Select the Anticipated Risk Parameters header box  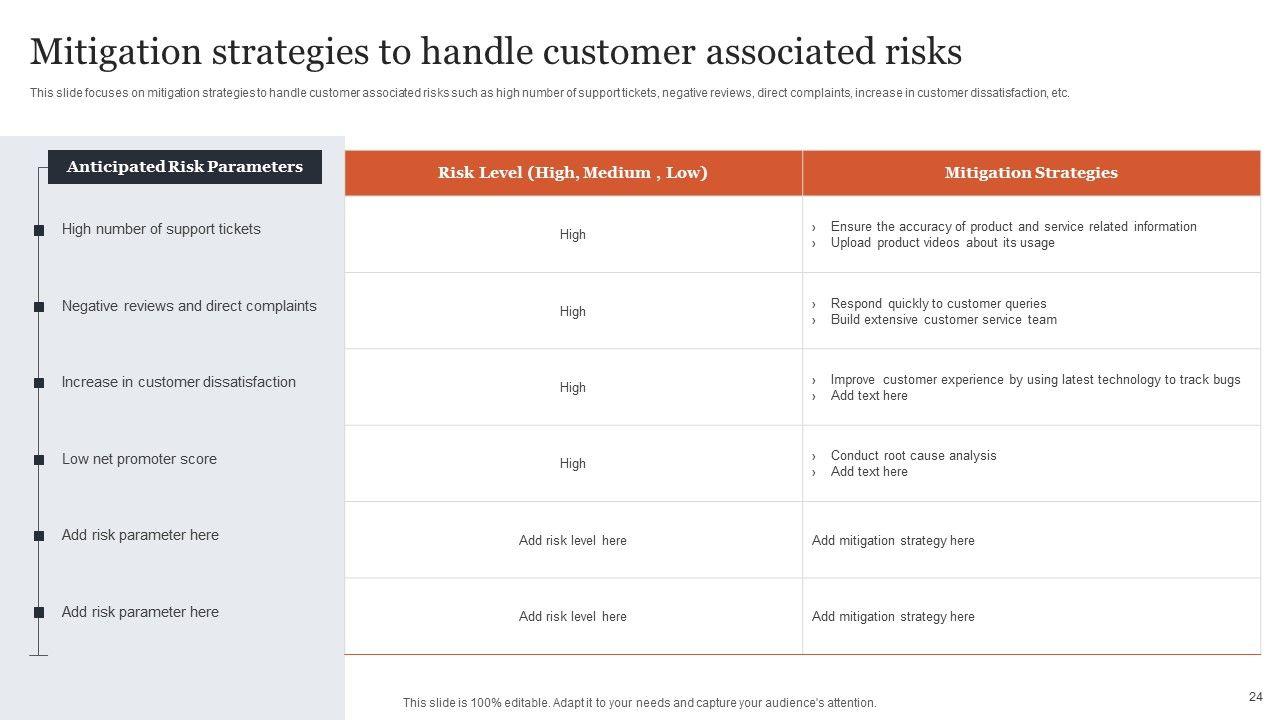[x=185, y=167]
